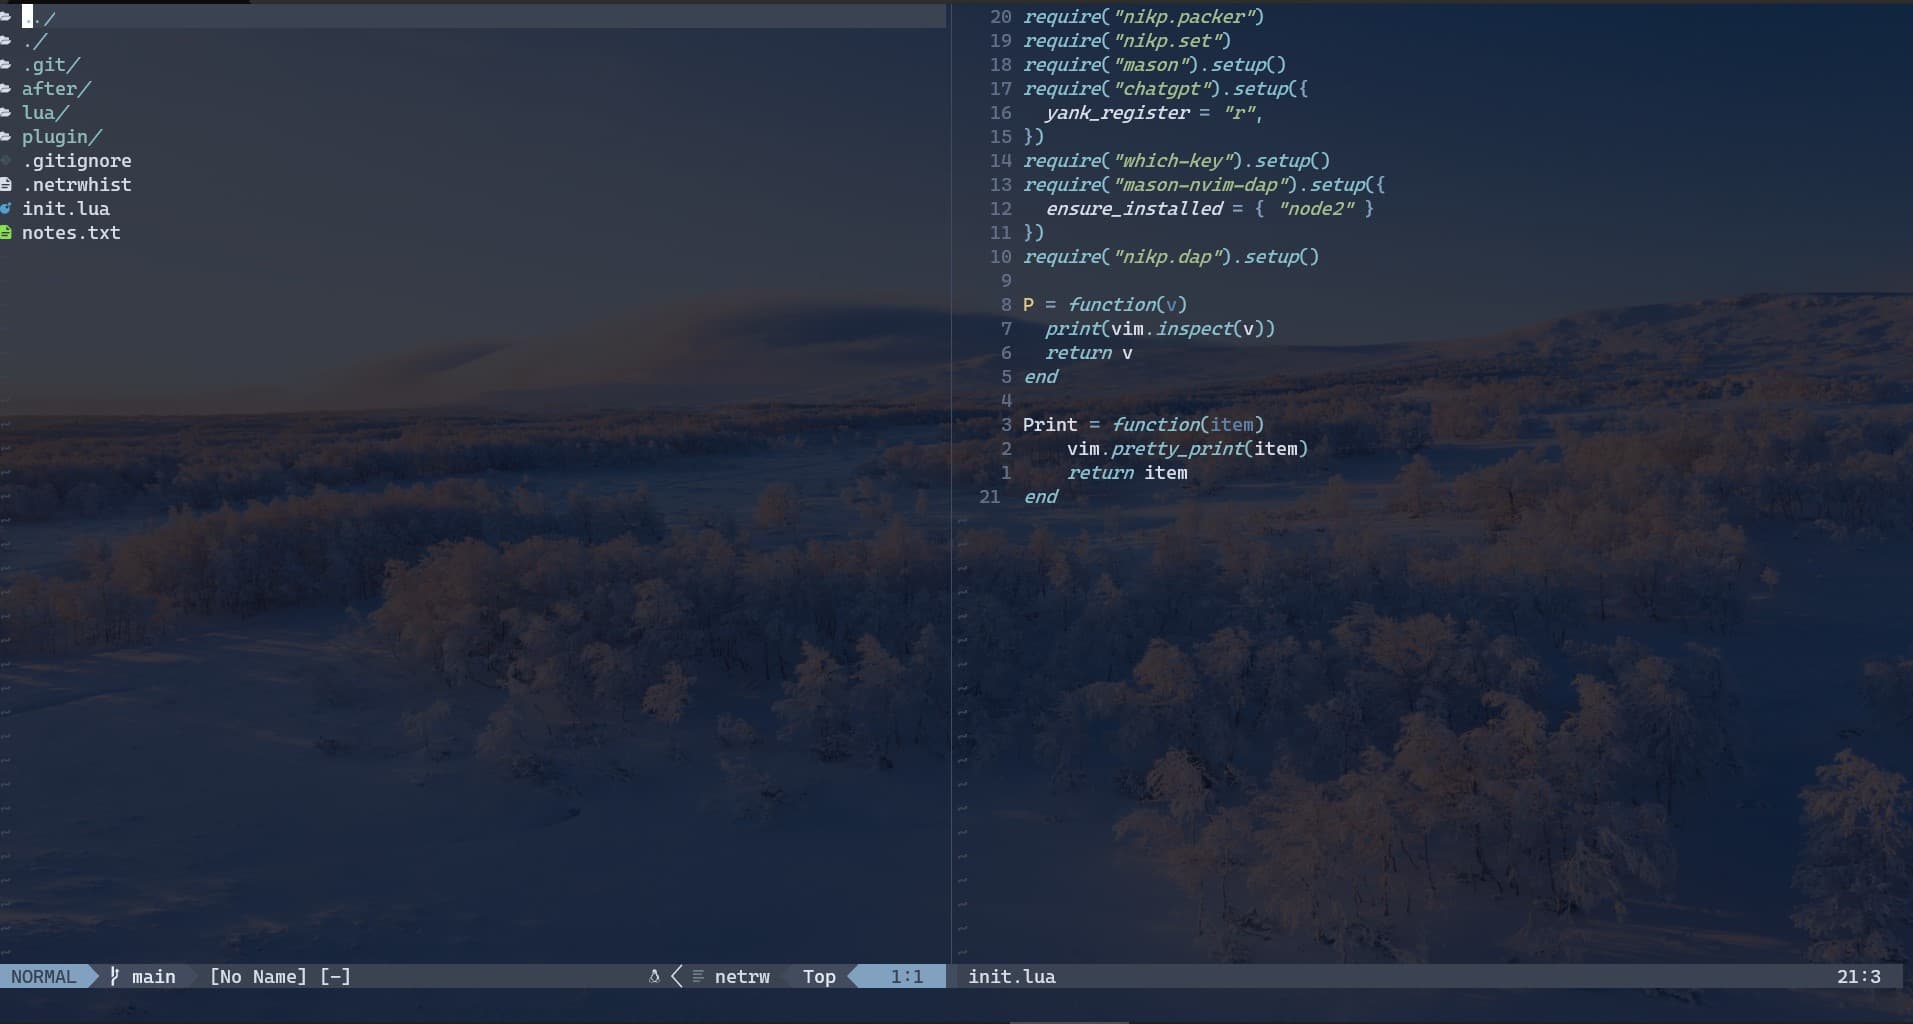Viewport: 1913px width, 1024px height.
Task: Click the folder icon beside .git/
Action: coord(7,65)
